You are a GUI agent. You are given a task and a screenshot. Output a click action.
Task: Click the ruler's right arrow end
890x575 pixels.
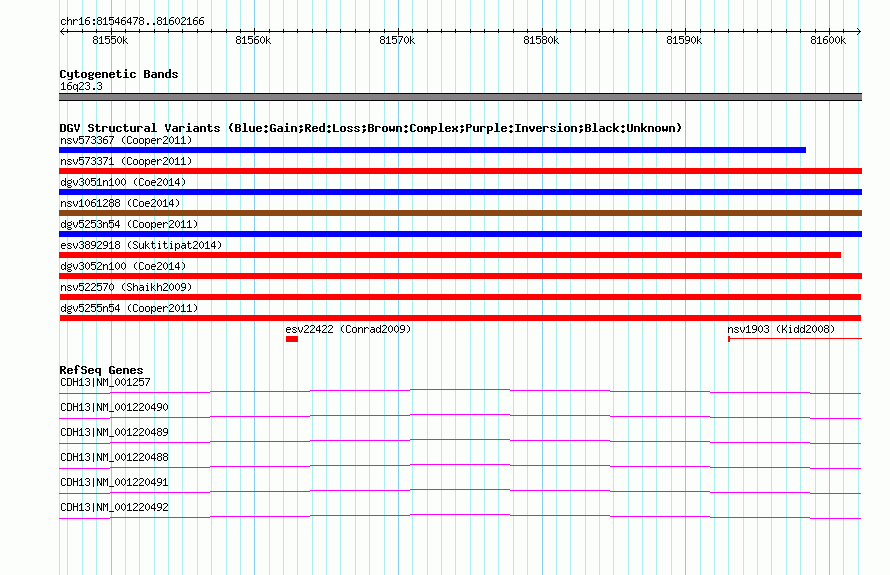tap(859, 32)
